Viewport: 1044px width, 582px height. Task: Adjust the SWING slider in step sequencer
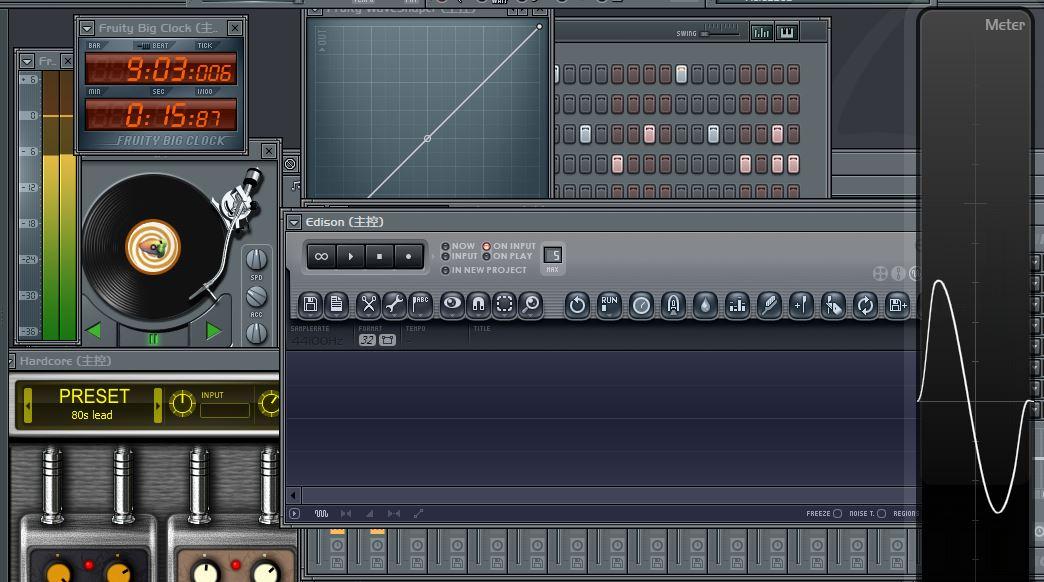click(720, 30)
